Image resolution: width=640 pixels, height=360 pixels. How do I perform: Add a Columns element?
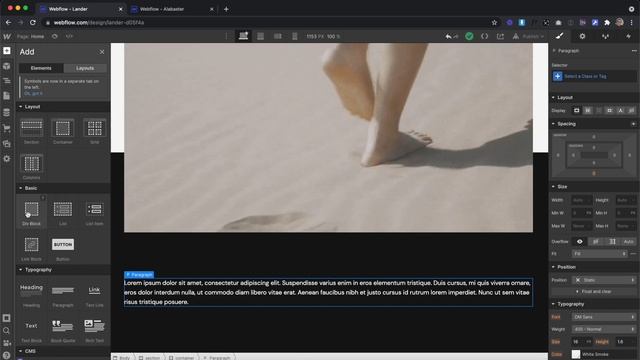pos(31,167)
